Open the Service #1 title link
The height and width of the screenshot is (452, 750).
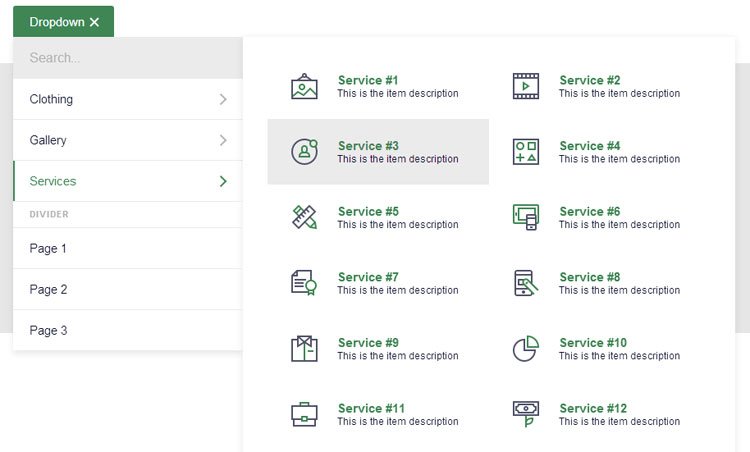click(x=368, y=80)
